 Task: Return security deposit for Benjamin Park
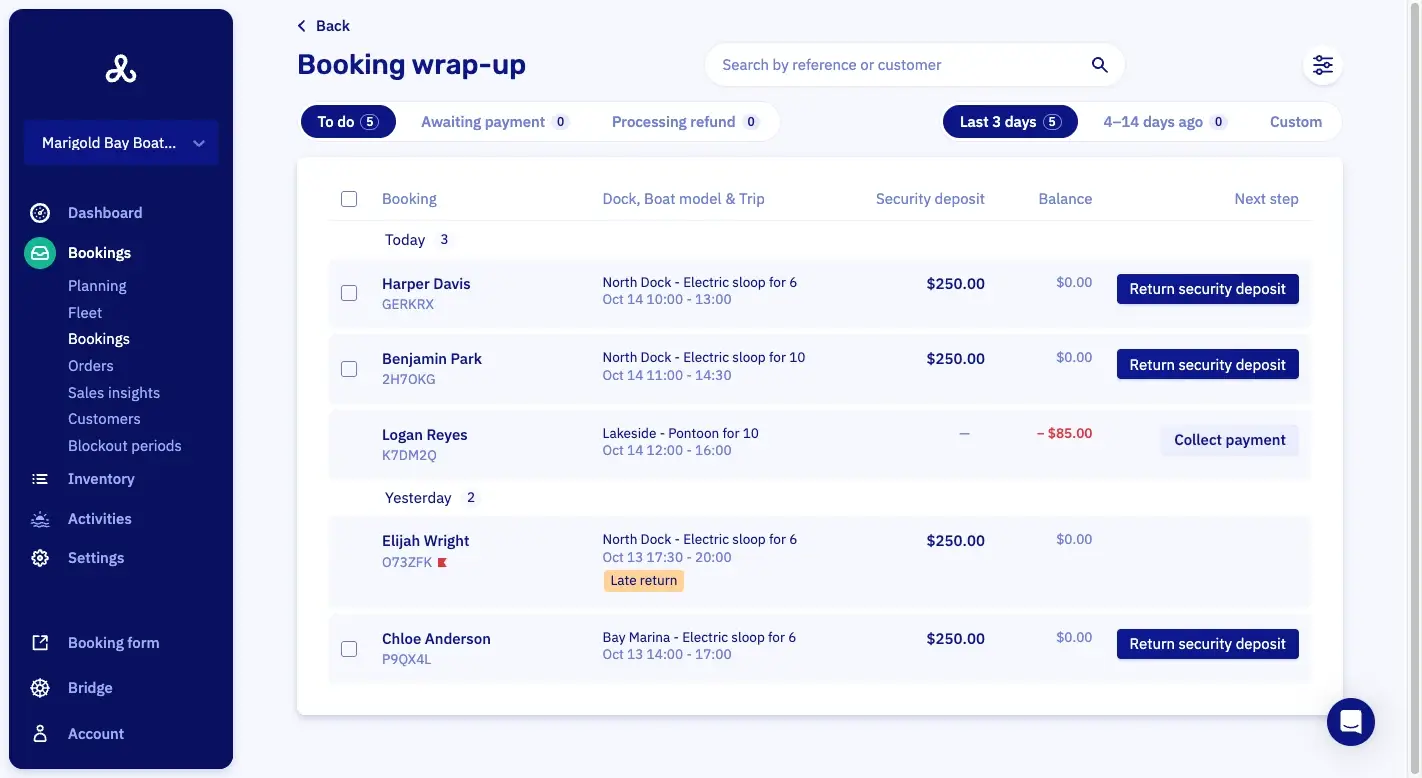1207,365
